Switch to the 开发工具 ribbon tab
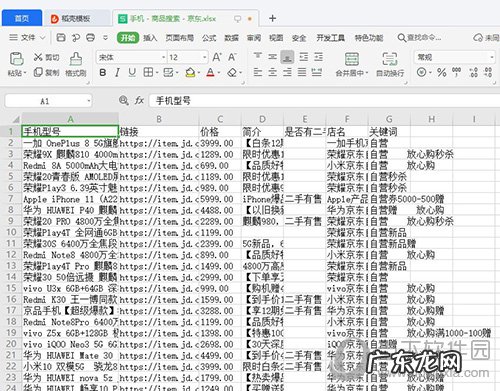 [x=330, y=38]
